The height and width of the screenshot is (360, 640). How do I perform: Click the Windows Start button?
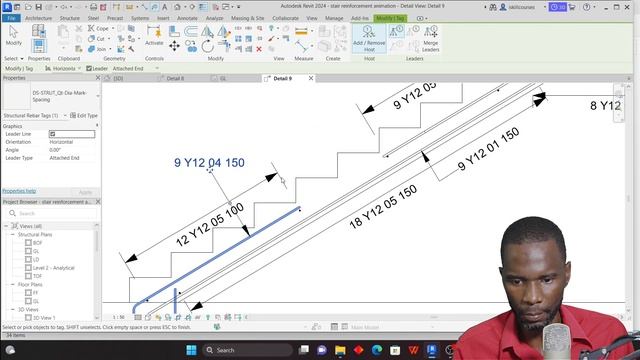[191, 350]
